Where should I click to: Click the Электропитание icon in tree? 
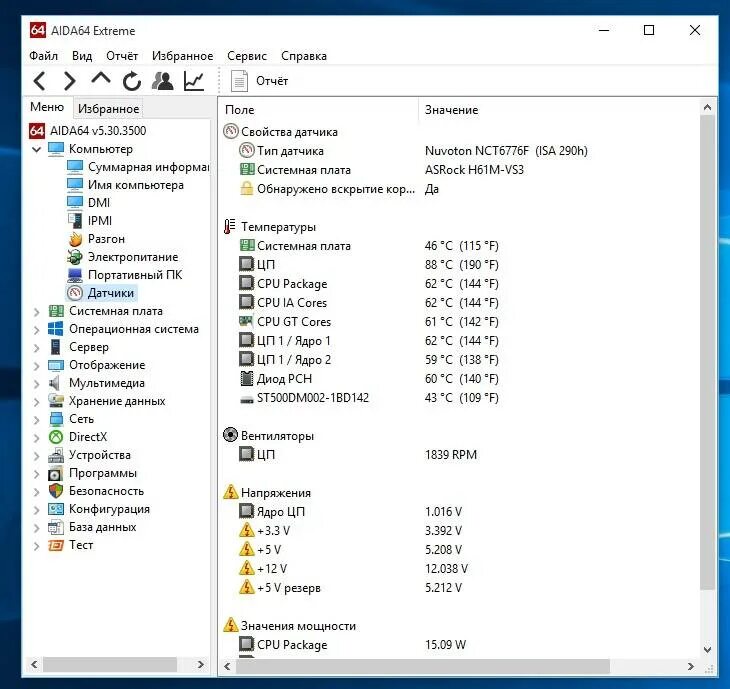(x=75, y=257)
